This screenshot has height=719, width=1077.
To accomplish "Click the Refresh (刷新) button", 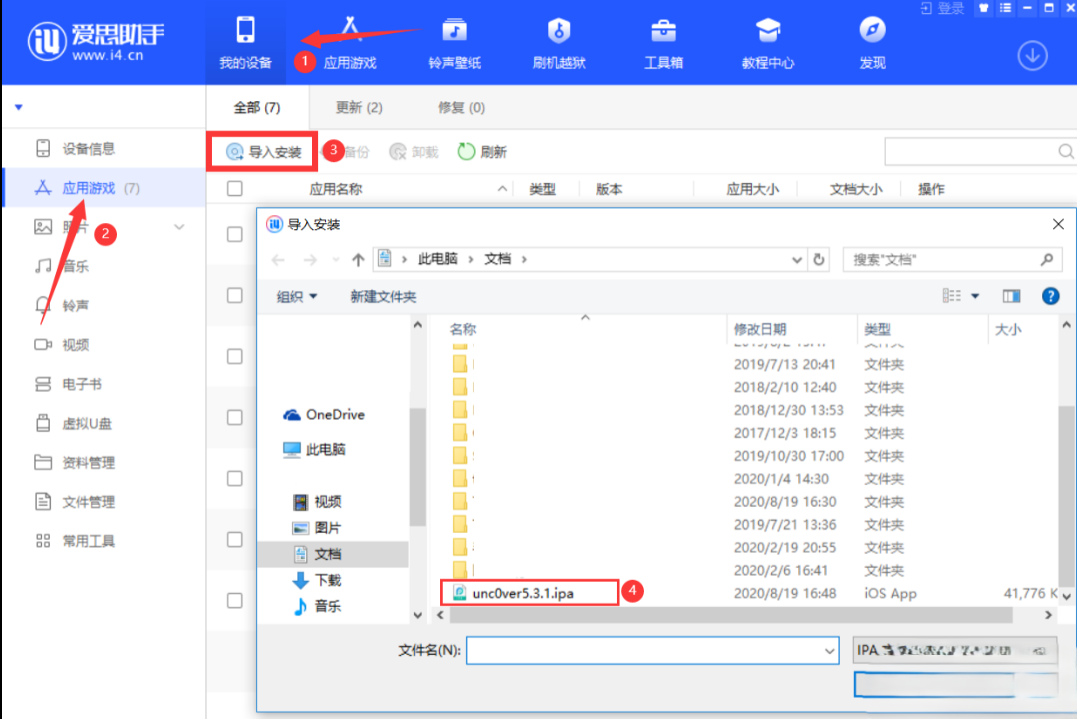I will click(x=481, y=152).
